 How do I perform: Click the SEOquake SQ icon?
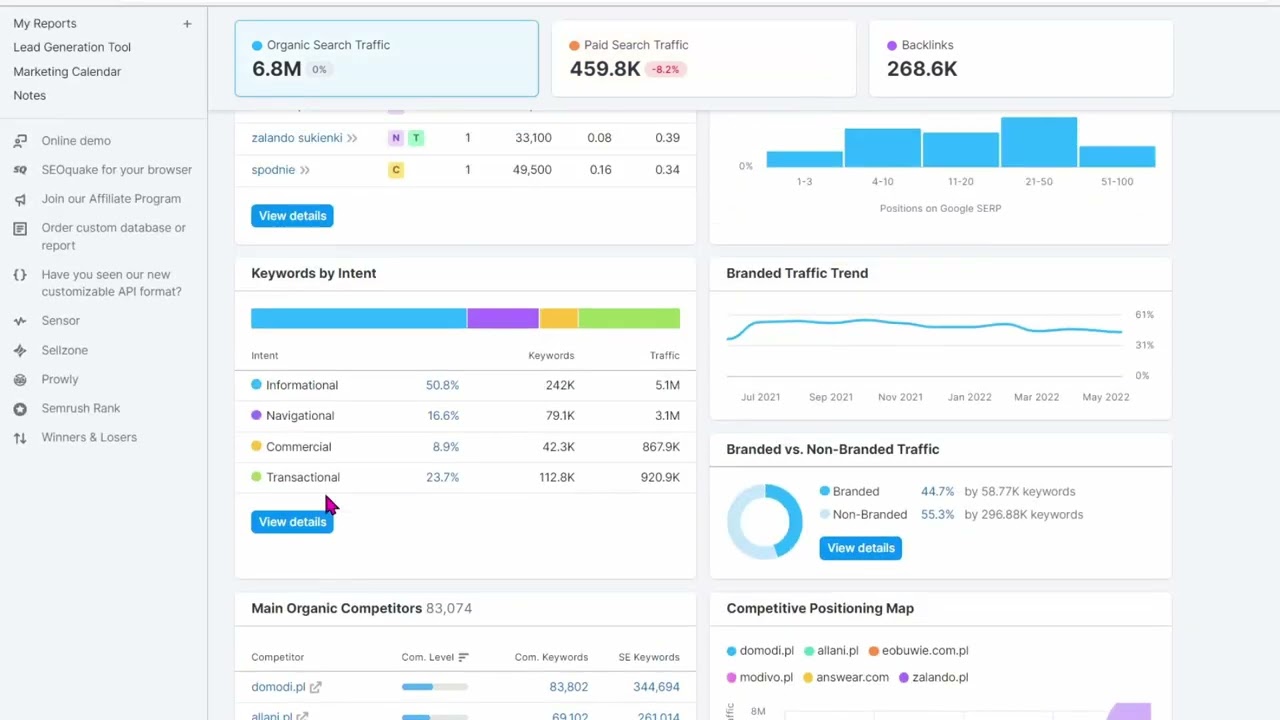point(20,170)
